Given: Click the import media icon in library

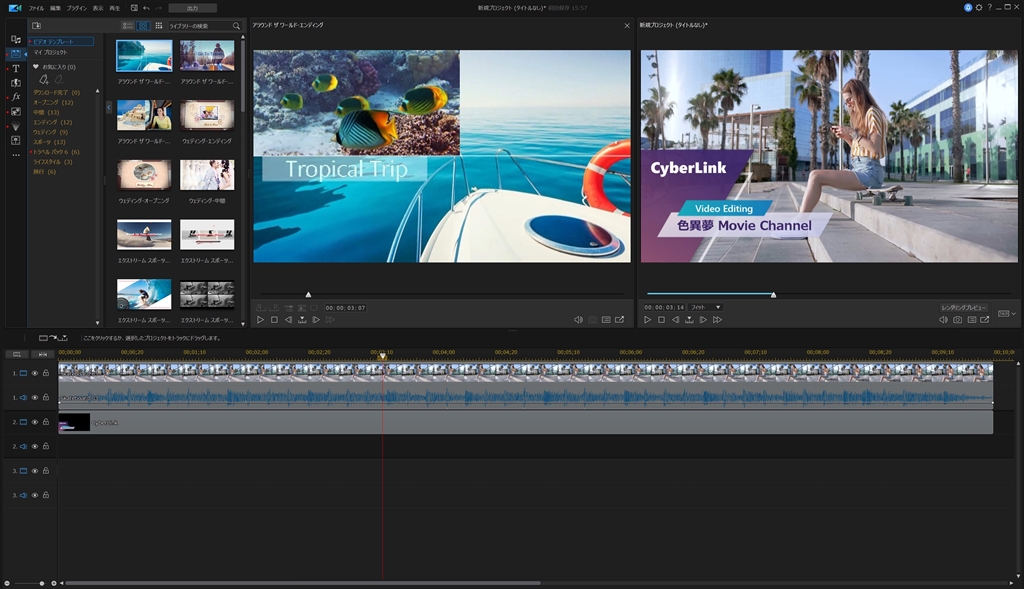Looking at the screenshot, I should tap(37, 25).
